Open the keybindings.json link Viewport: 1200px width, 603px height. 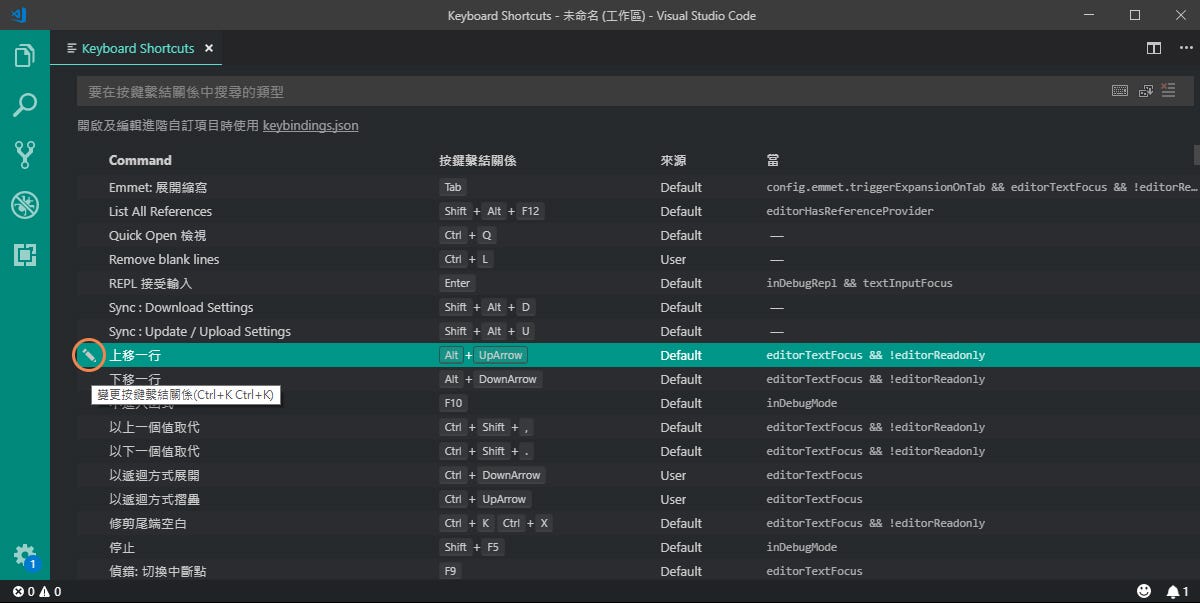pyautogui.click(x=310, y=126)
